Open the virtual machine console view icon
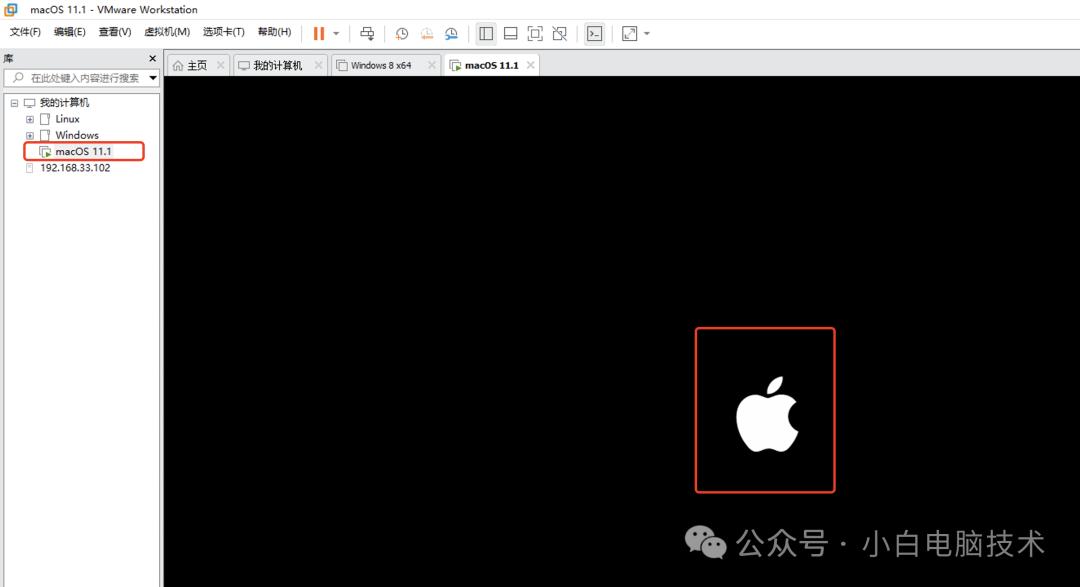The image size is (1080, 587). (595, 33)
